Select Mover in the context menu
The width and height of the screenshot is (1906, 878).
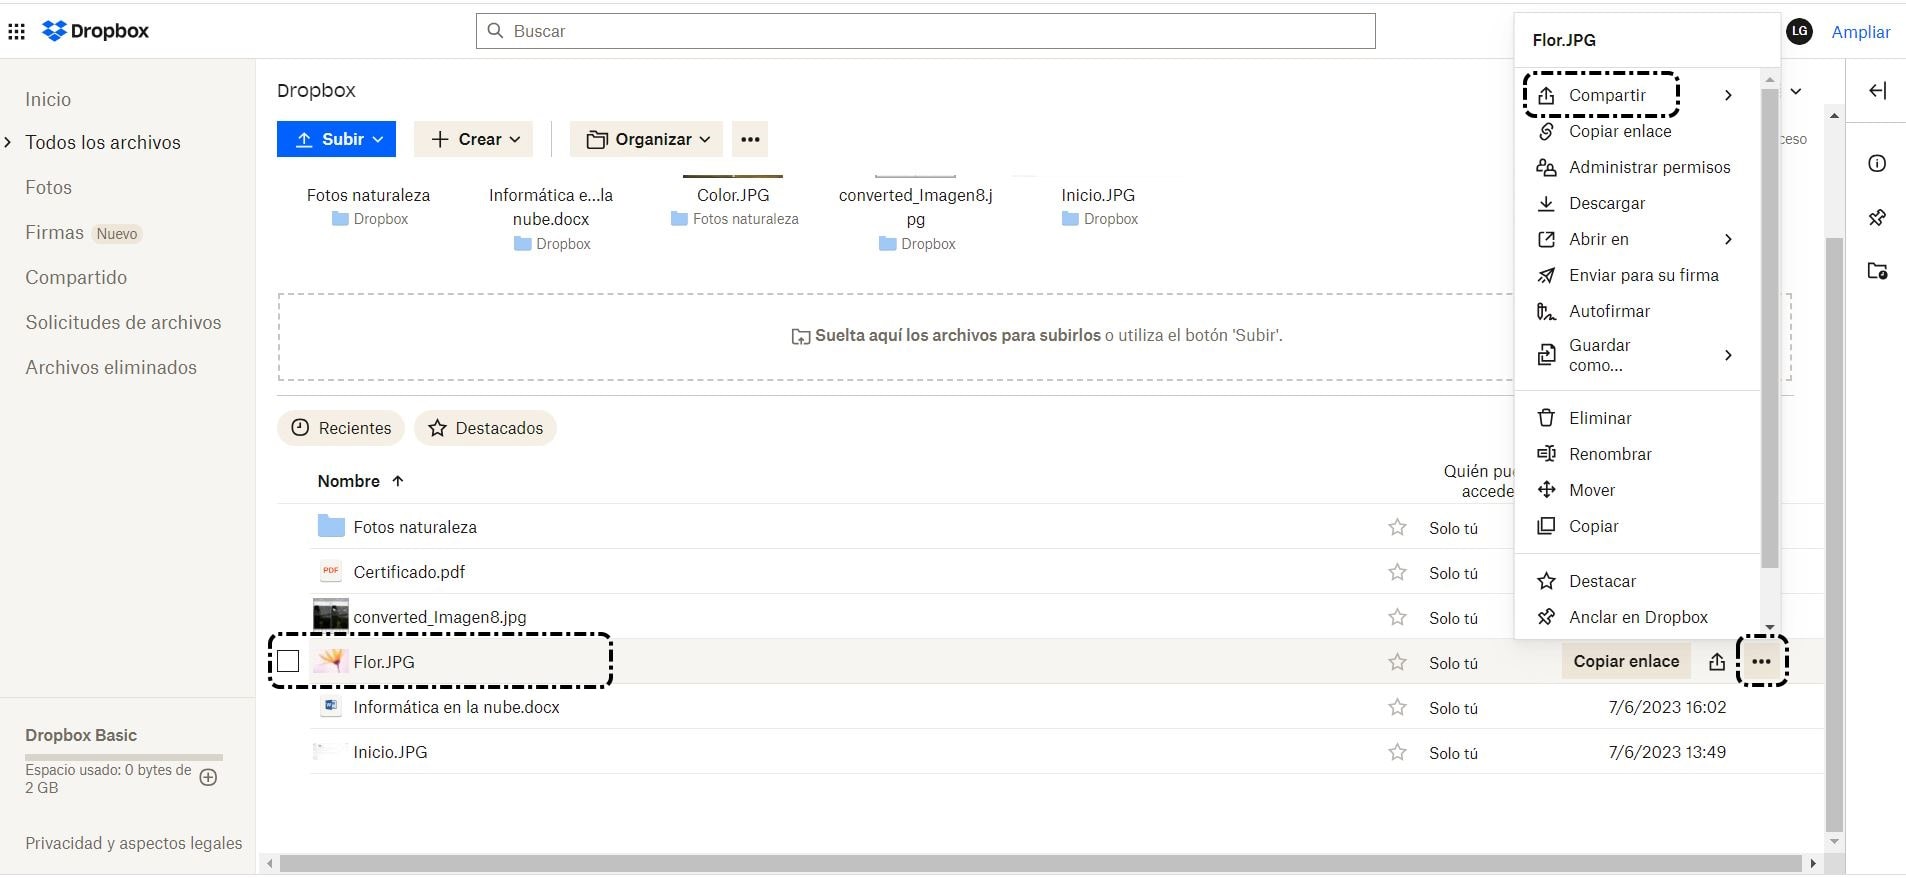(1592, 490)
